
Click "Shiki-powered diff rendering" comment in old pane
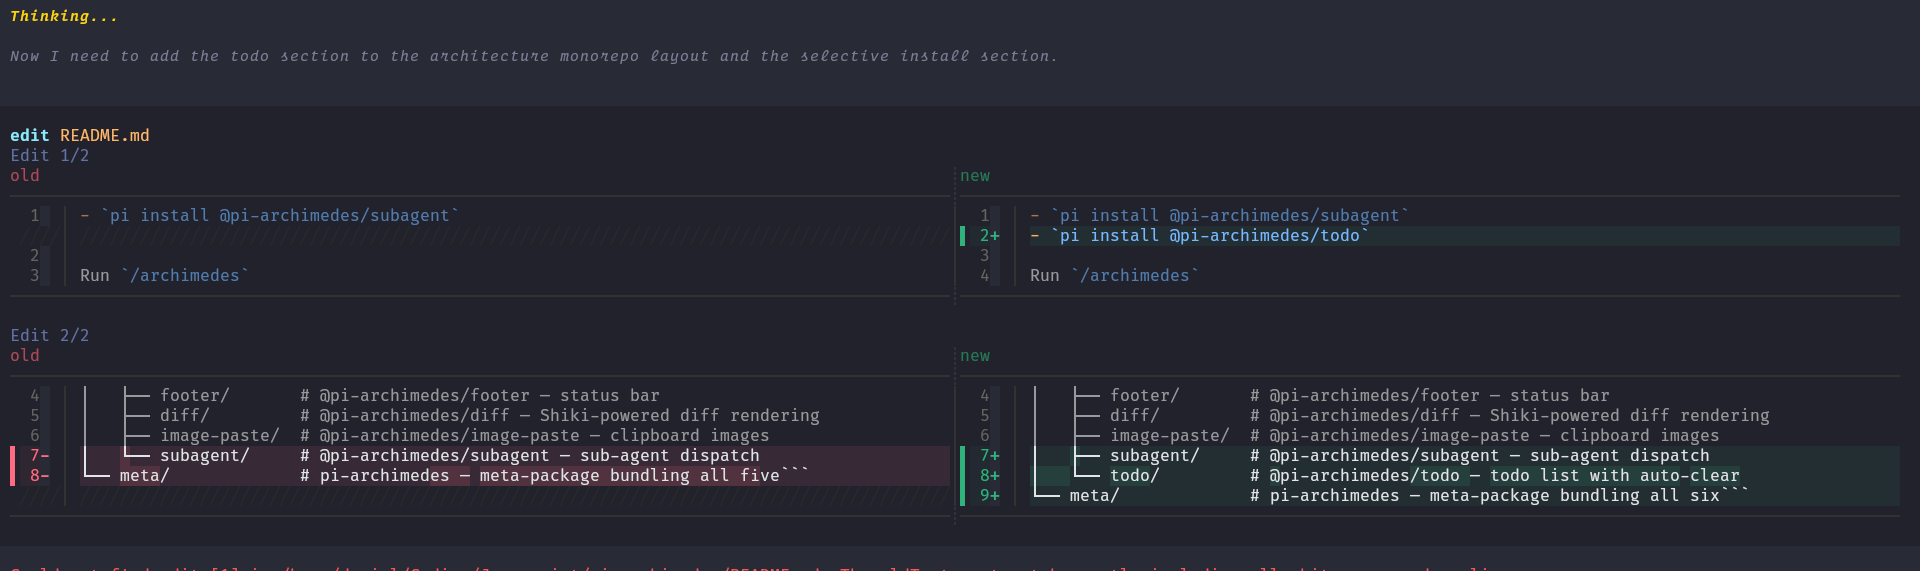680,415
